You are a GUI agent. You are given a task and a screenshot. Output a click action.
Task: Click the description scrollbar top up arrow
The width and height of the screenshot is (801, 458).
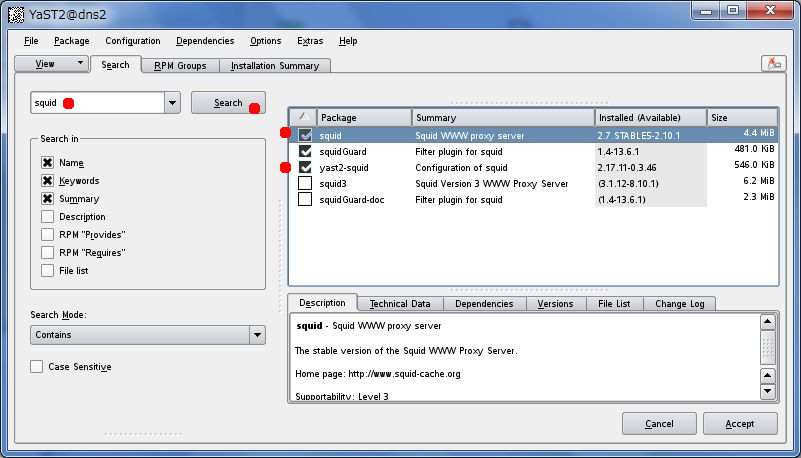pyautogui.click(x=767, y=322)
